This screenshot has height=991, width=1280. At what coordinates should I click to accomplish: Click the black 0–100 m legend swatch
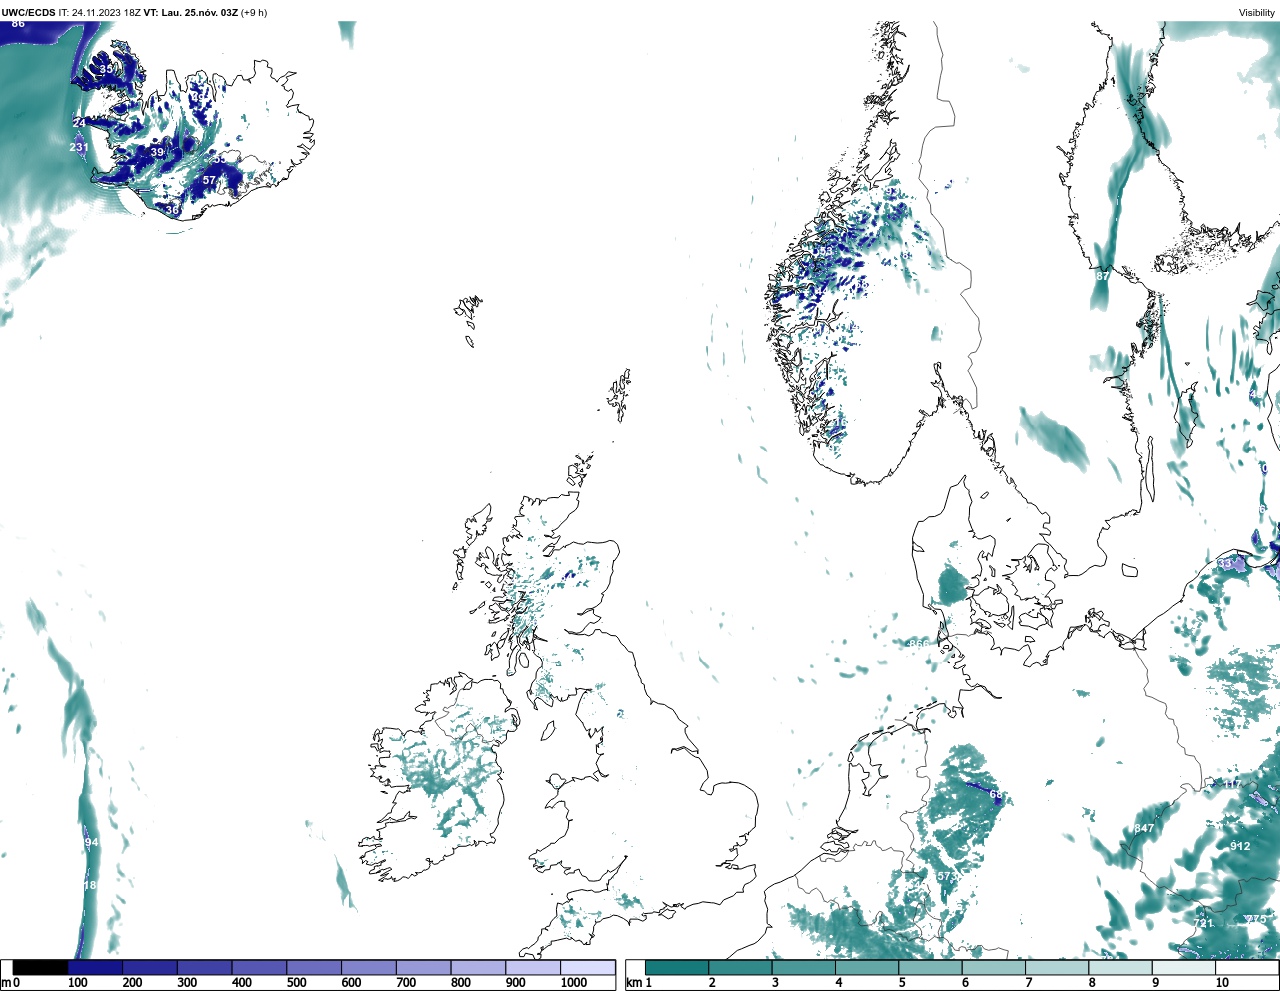click(x=41, y=967)
